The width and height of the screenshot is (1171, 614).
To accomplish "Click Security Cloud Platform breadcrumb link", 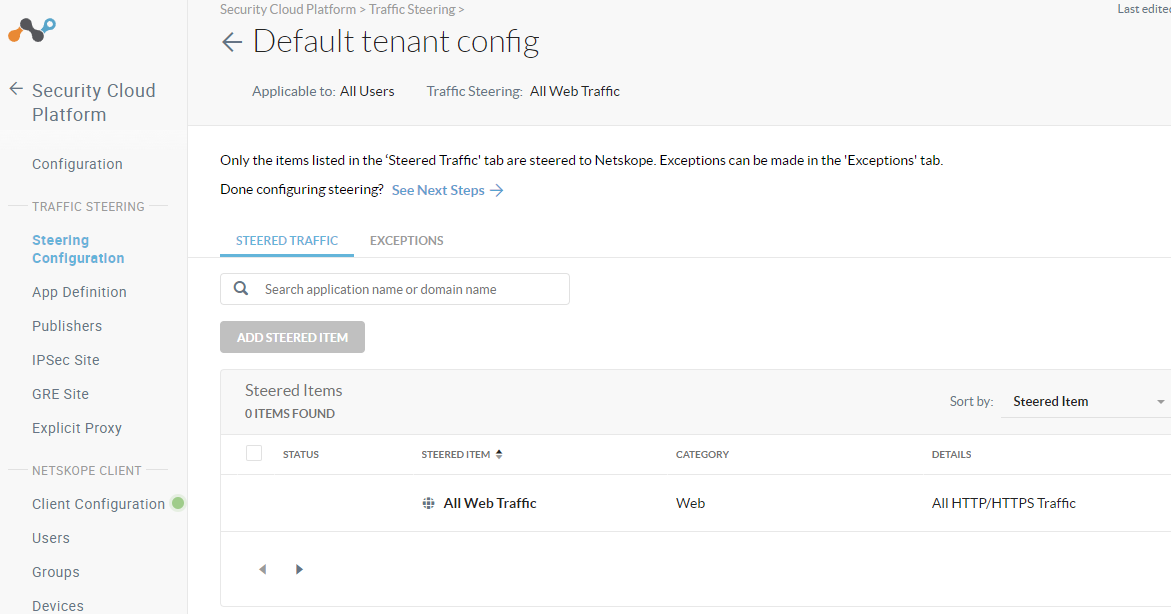I will pyautogui.click(x=288, y=10).
